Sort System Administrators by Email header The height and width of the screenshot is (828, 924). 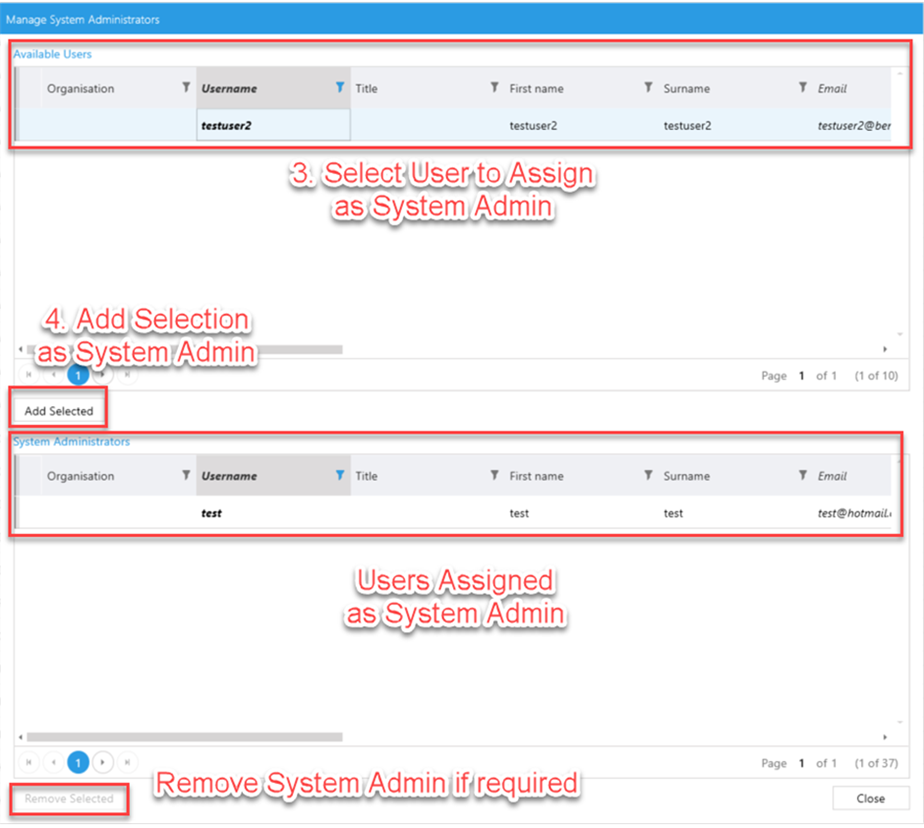click(x=832, y=476)
